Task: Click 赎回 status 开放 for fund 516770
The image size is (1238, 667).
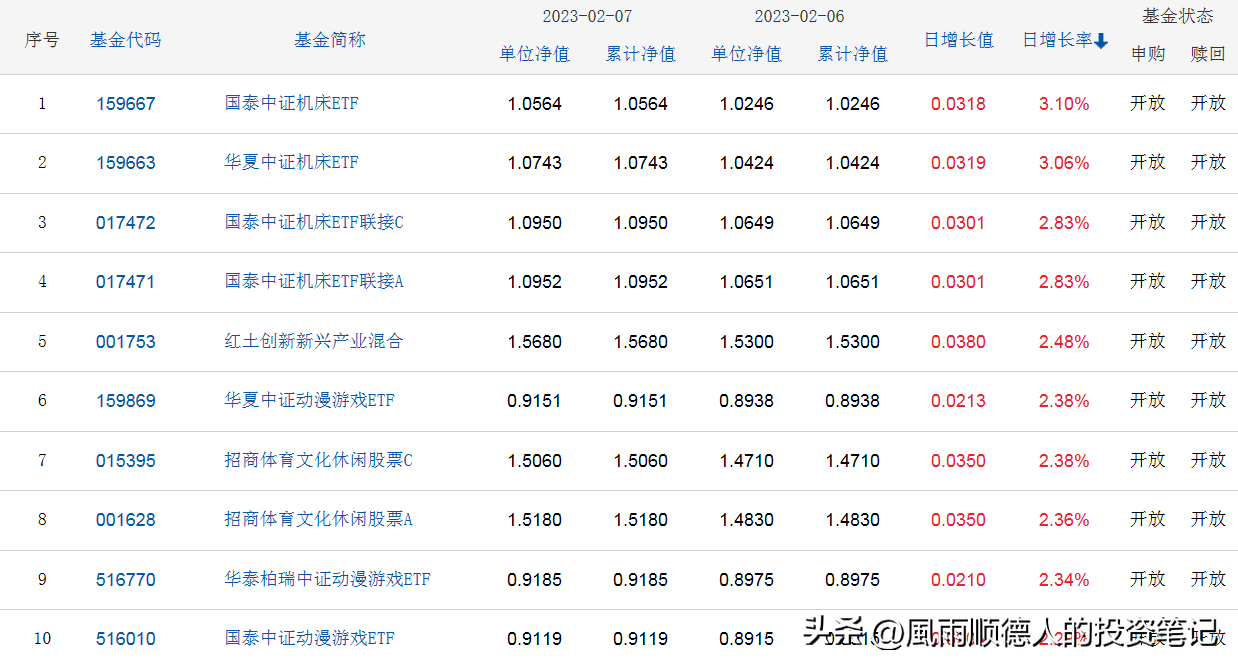Action: (1208, 579)
